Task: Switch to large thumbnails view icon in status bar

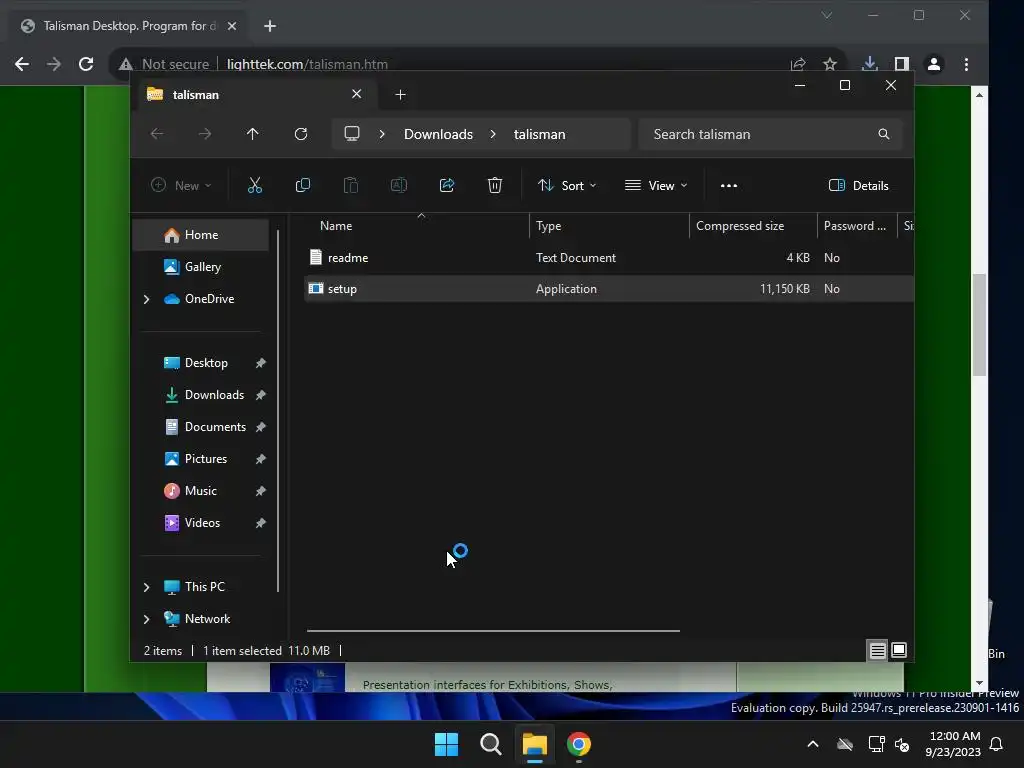Action: coord(899,650)
